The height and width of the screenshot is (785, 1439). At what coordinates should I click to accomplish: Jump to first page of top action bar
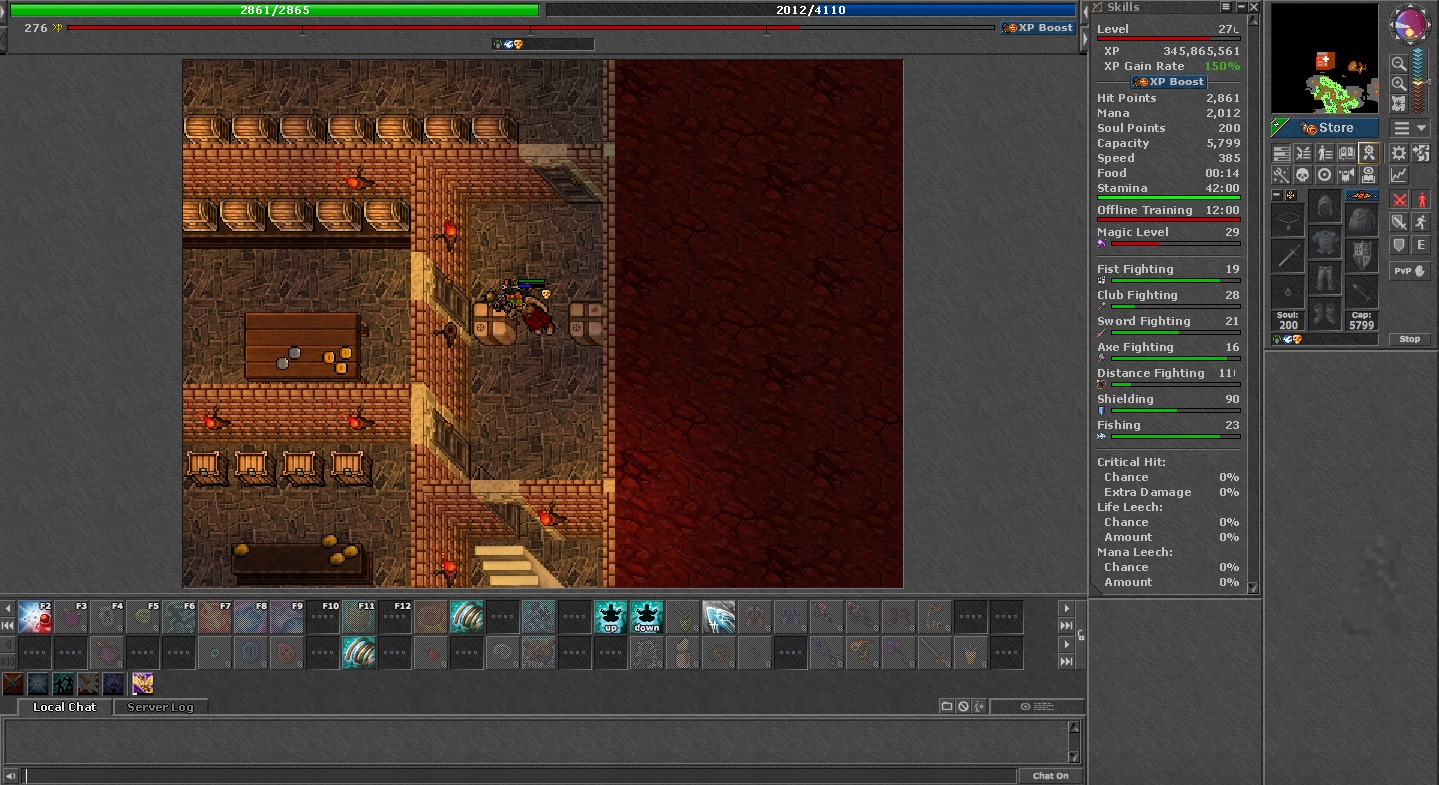(x=8, y=625)
